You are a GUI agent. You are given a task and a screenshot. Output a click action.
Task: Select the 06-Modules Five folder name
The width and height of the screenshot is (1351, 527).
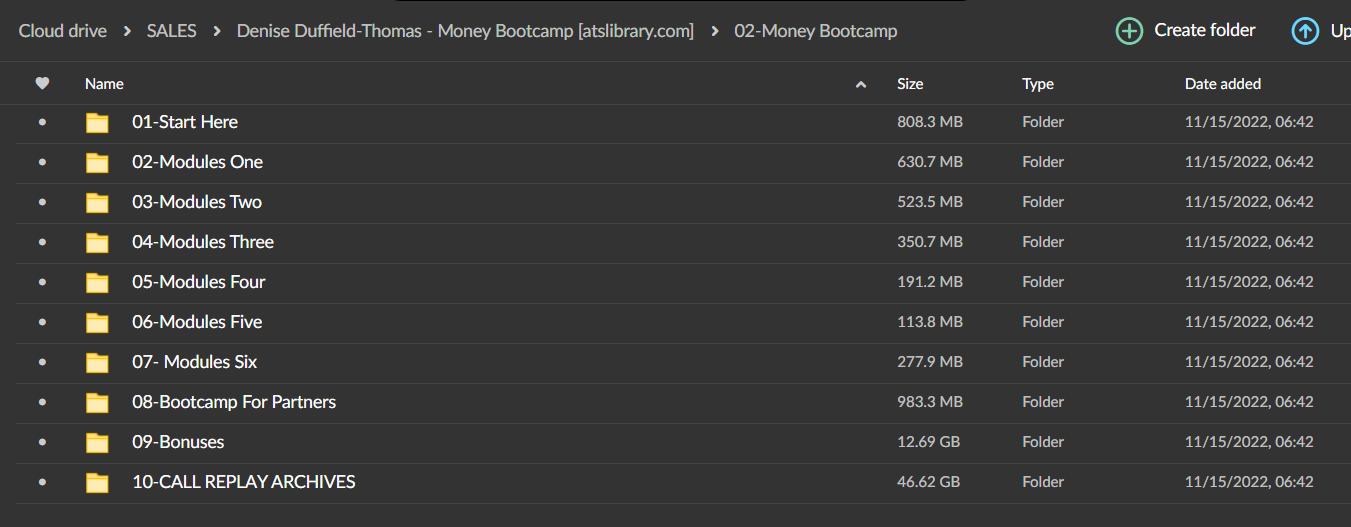coord(197,322)
